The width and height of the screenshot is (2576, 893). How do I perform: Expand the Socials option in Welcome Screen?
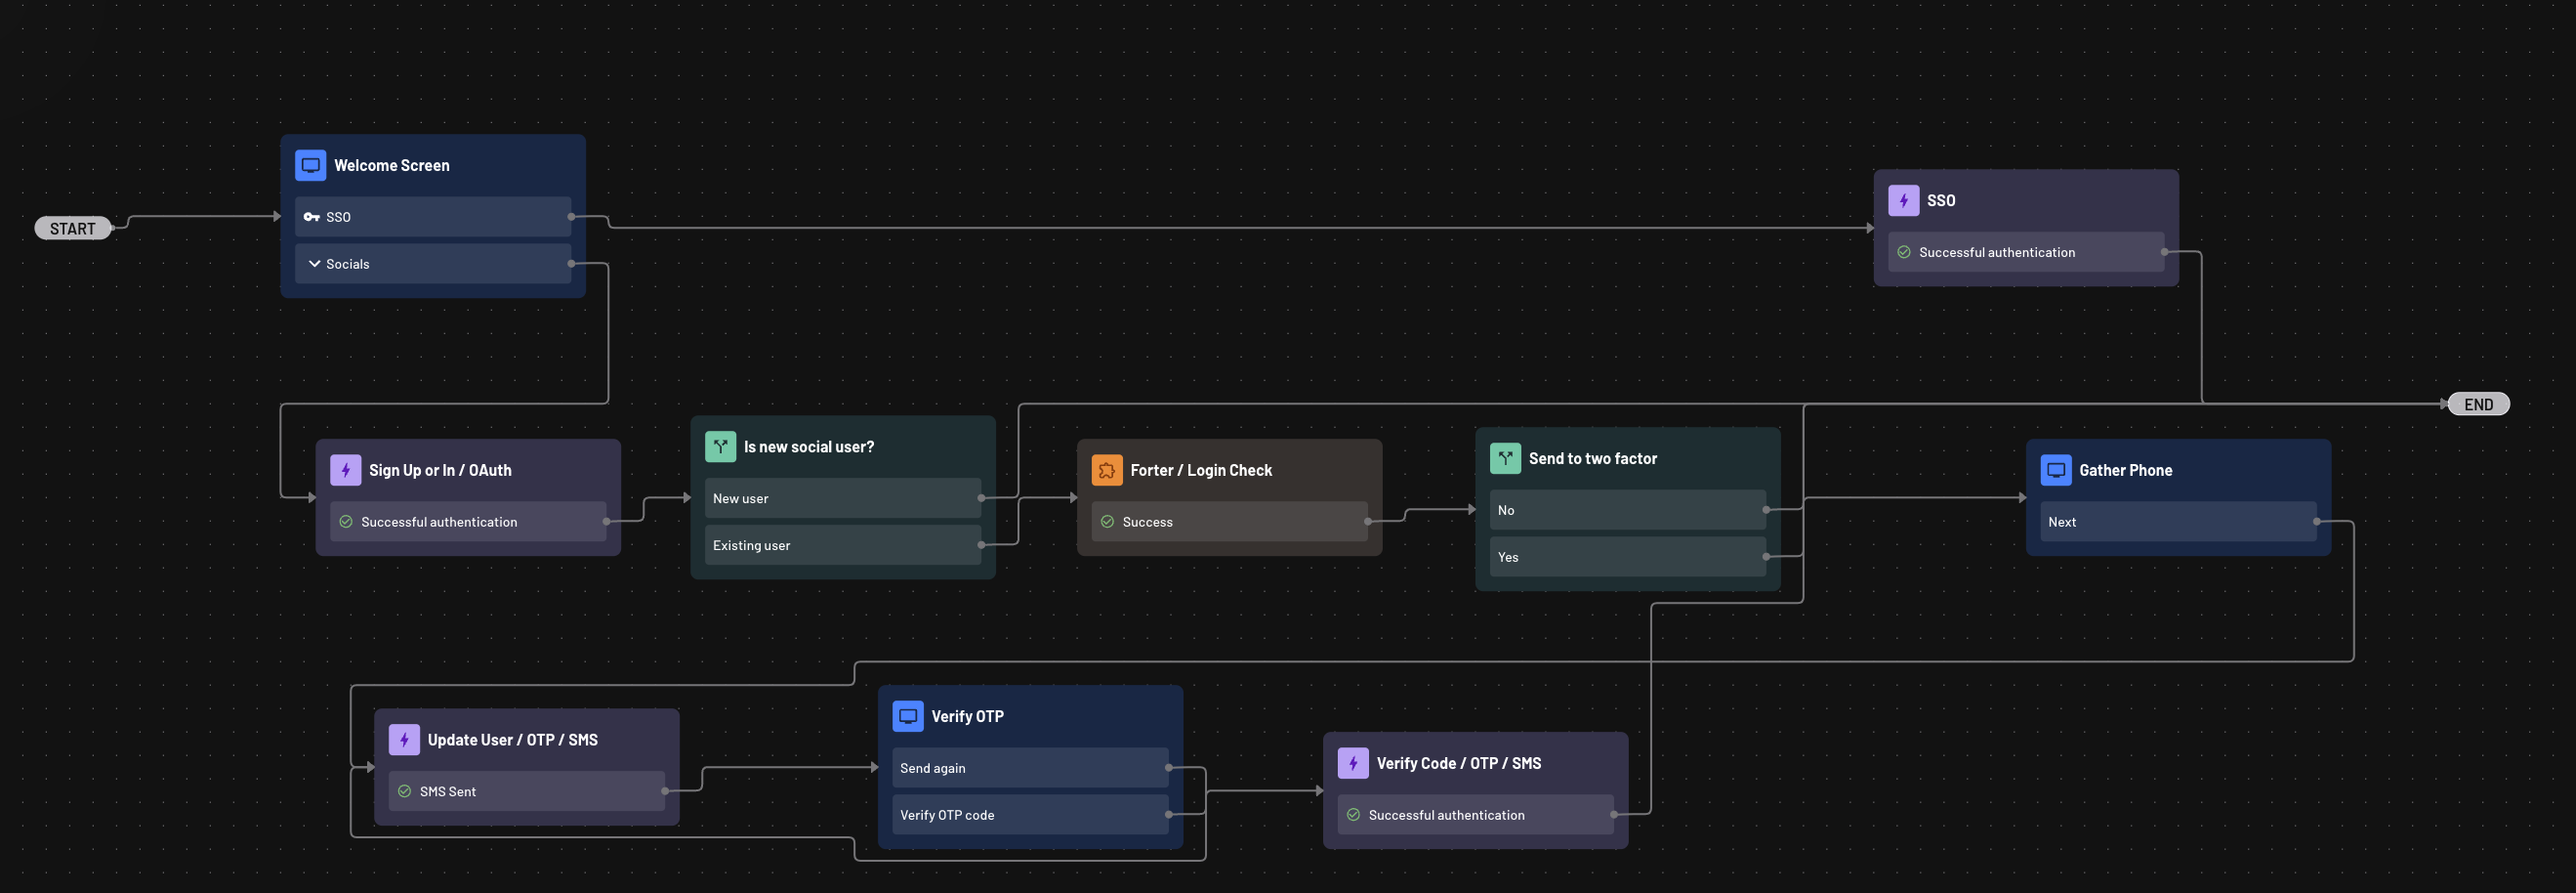[313, 263]
